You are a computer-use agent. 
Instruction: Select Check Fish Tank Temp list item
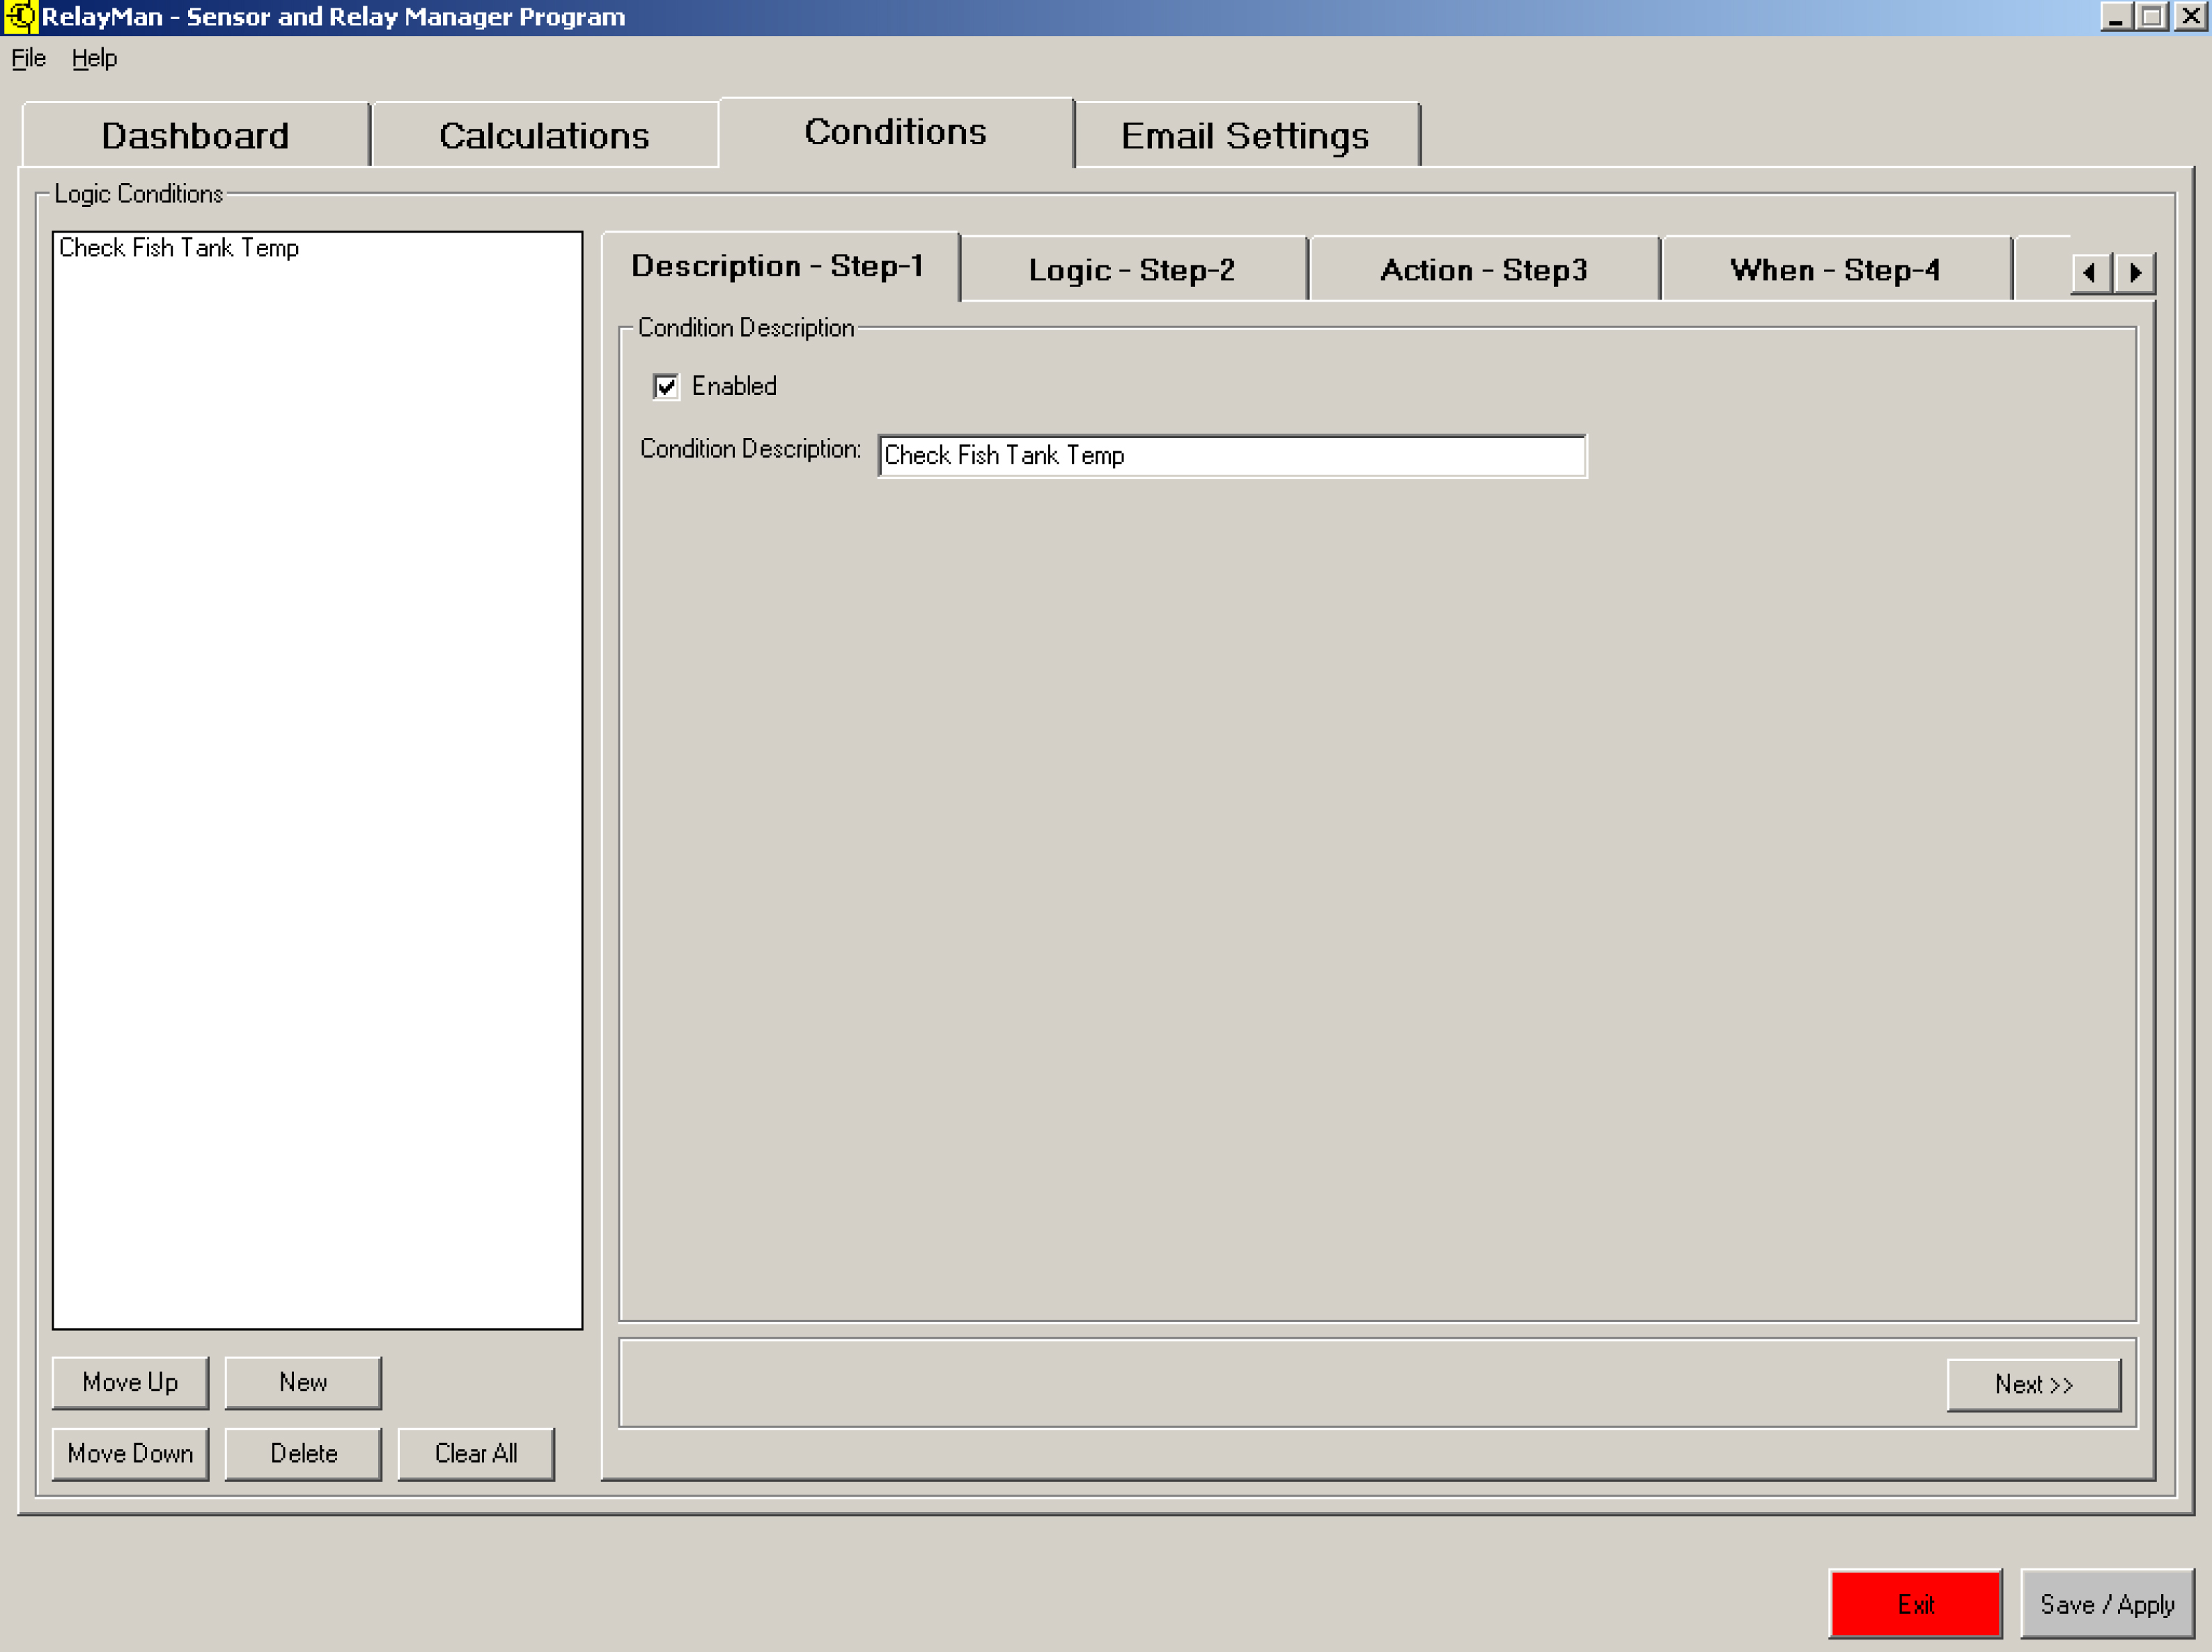pos(179,248)
